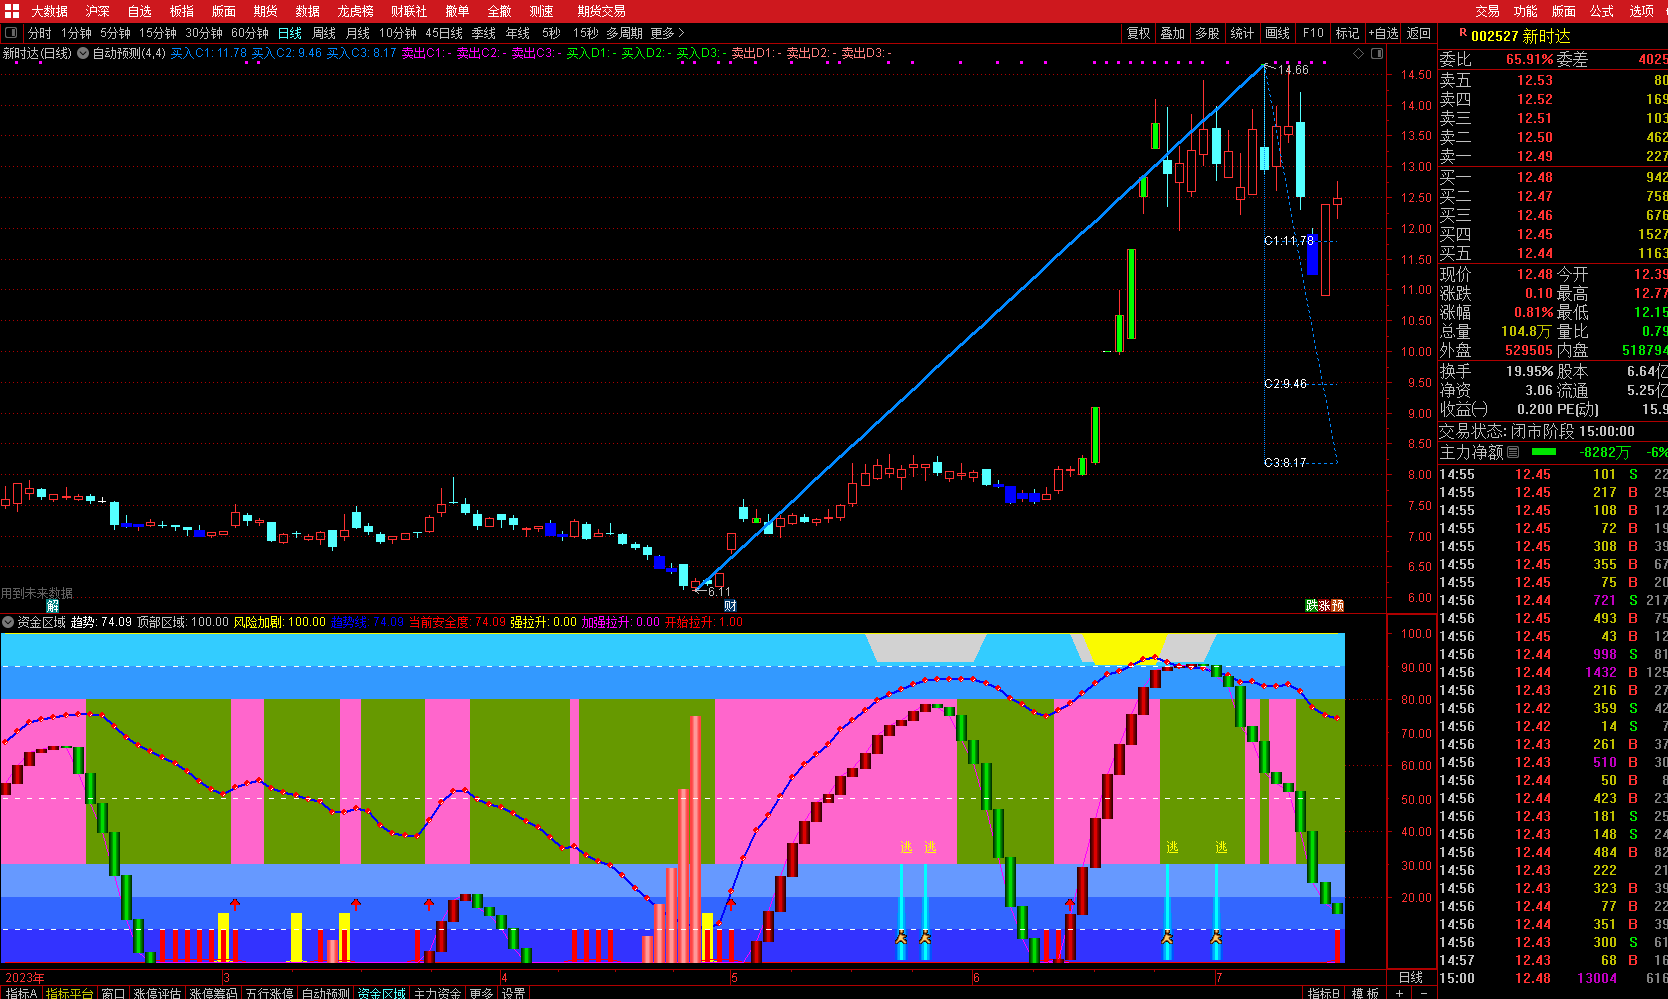Click the 多股 button

point(1208,33)
